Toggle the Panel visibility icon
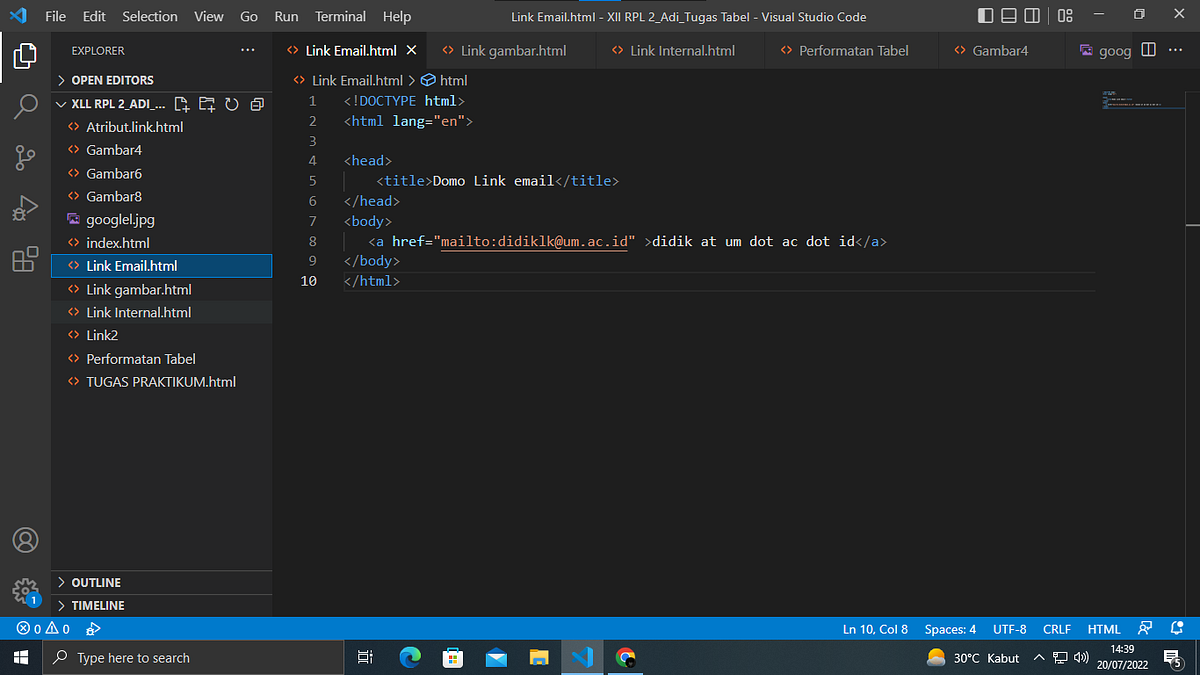This screenshot has height=675, width=1200. click(1010, 15)
